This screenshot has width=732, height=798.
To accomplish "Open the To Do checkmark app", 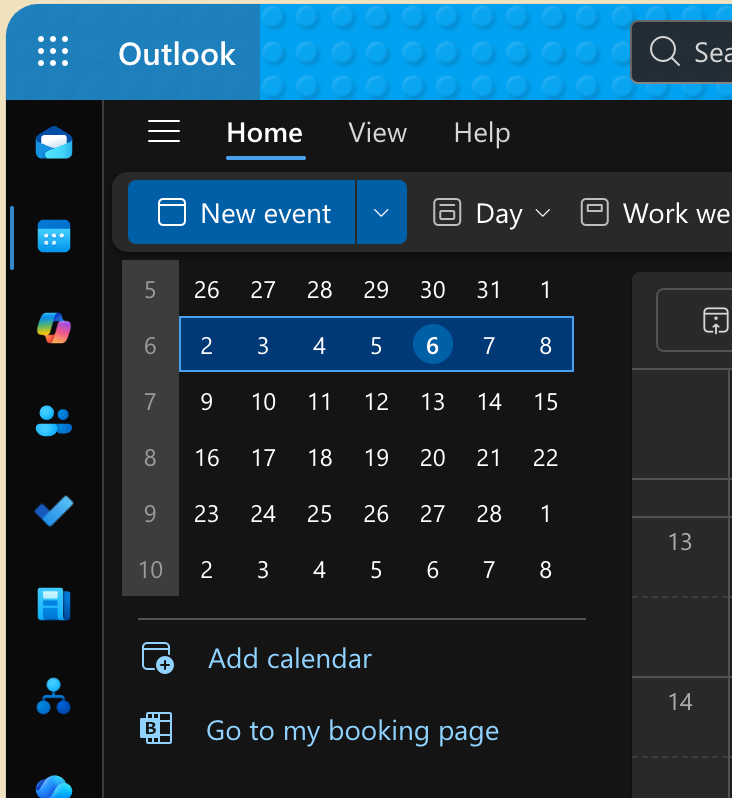I will 53,512.
